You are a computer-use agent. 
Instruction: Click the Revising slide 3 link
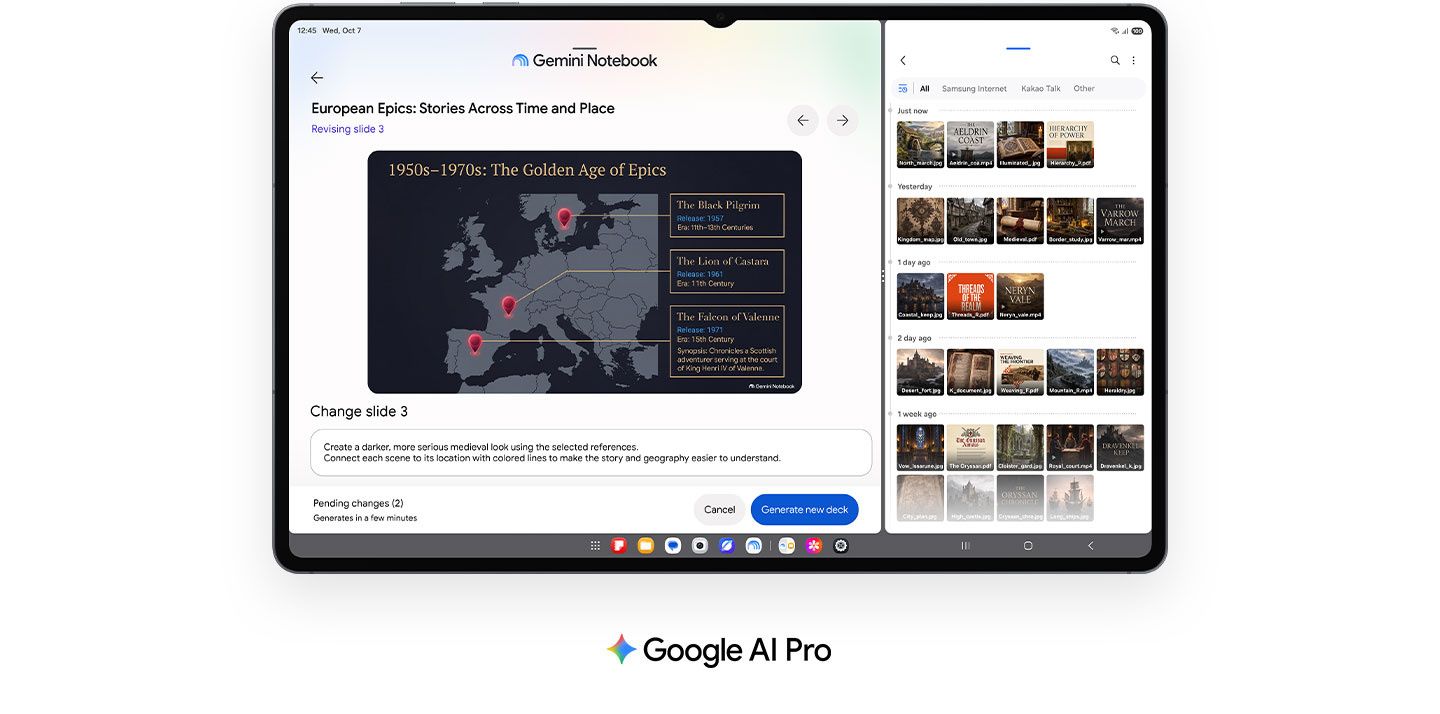tap(347, 129)
